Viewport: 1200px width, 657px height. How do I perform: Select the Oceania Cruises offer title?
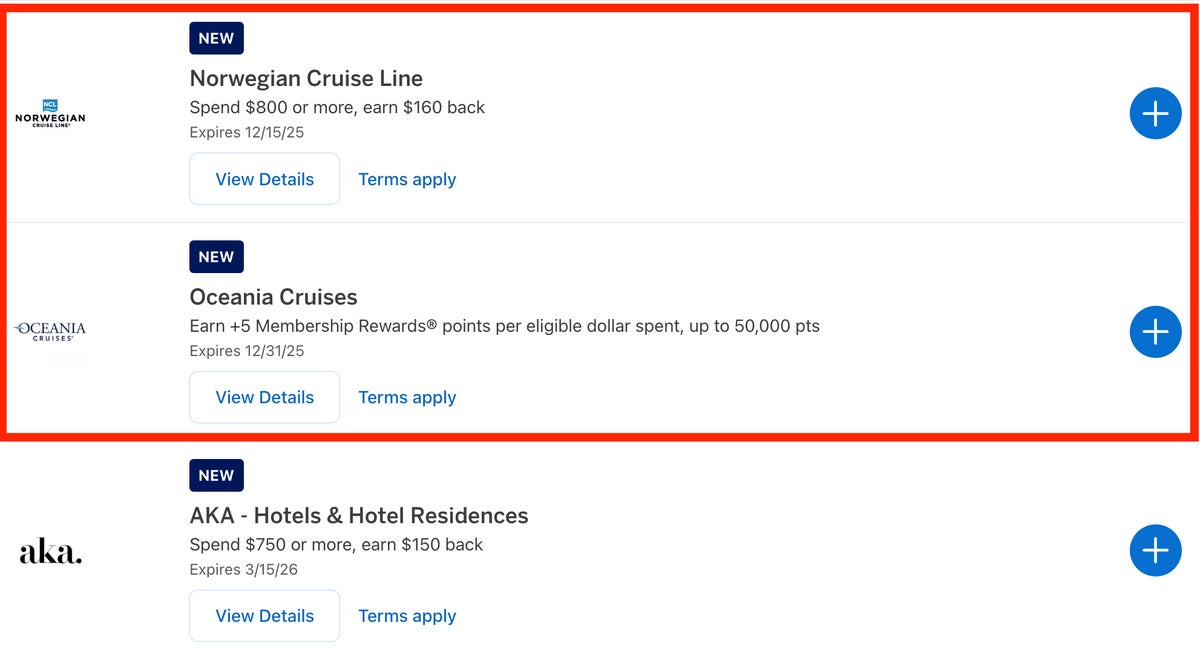pos(273,297)
